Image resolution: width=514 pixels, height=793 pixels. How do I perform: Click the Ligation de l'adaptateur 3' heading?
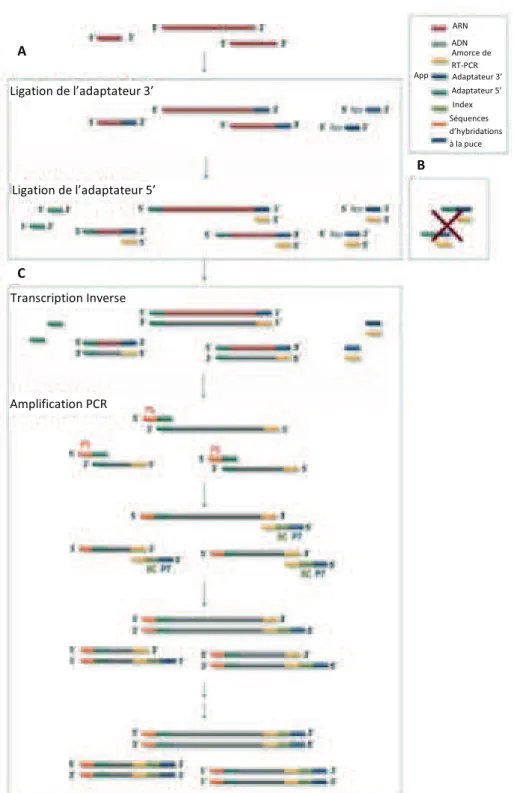[x=82, y=91]
